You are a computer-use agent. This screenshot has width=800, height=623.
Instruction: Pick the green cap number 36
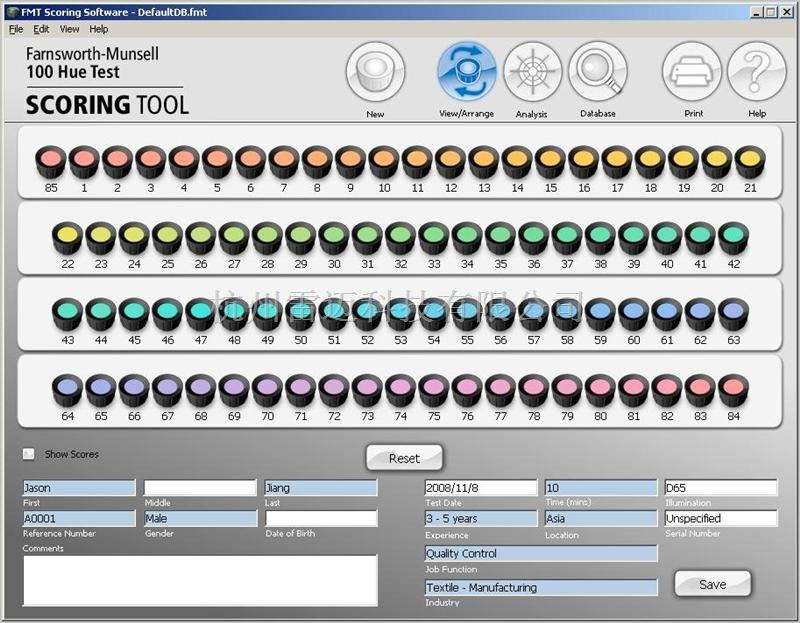click(x=534, y=238)
